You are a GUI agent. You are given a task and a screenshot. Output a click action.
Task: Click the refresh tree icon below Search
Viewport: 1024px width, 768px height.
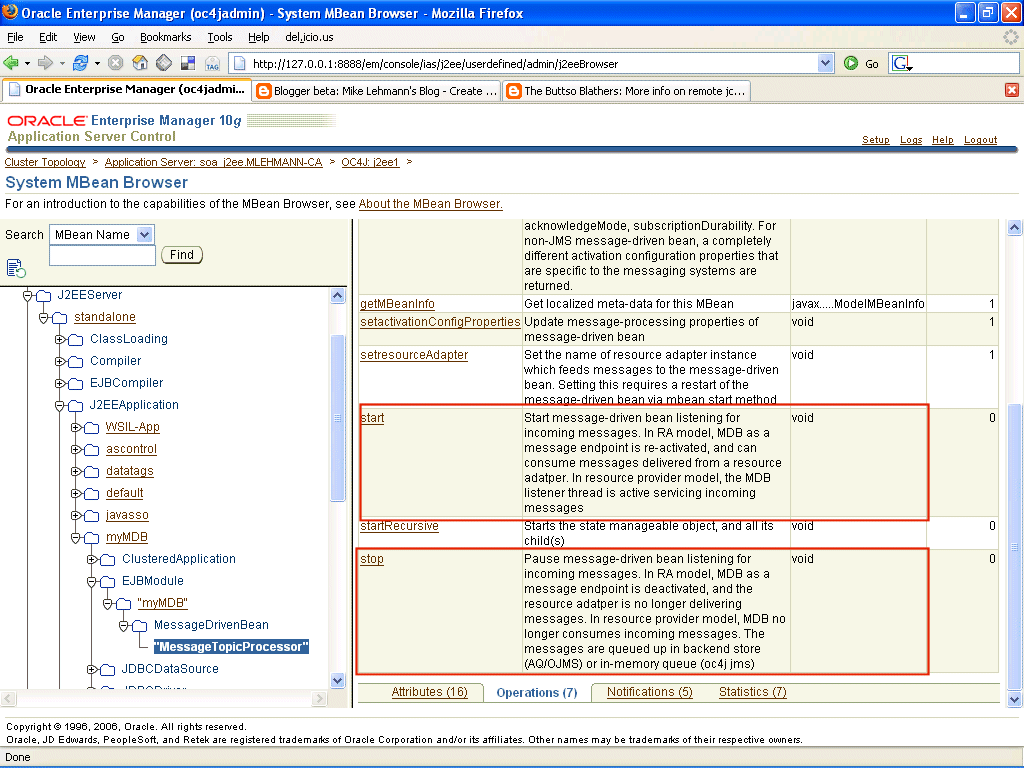point(15,267)
